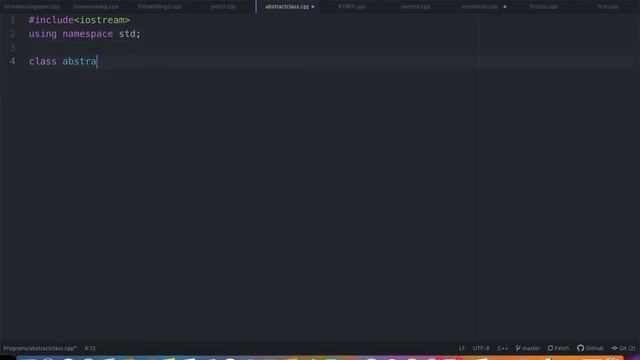
Task: Open the firsttest.cpp tab
Action: (544, 7)
